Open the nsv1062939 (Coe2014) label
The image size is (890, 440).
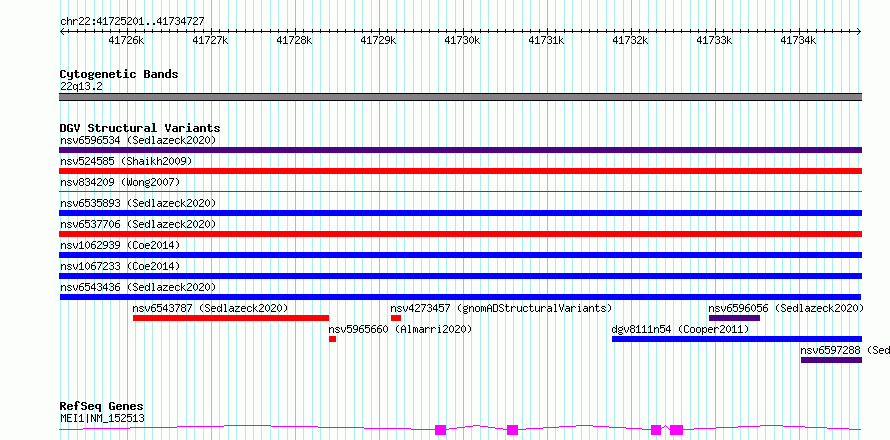click(120, 245)
